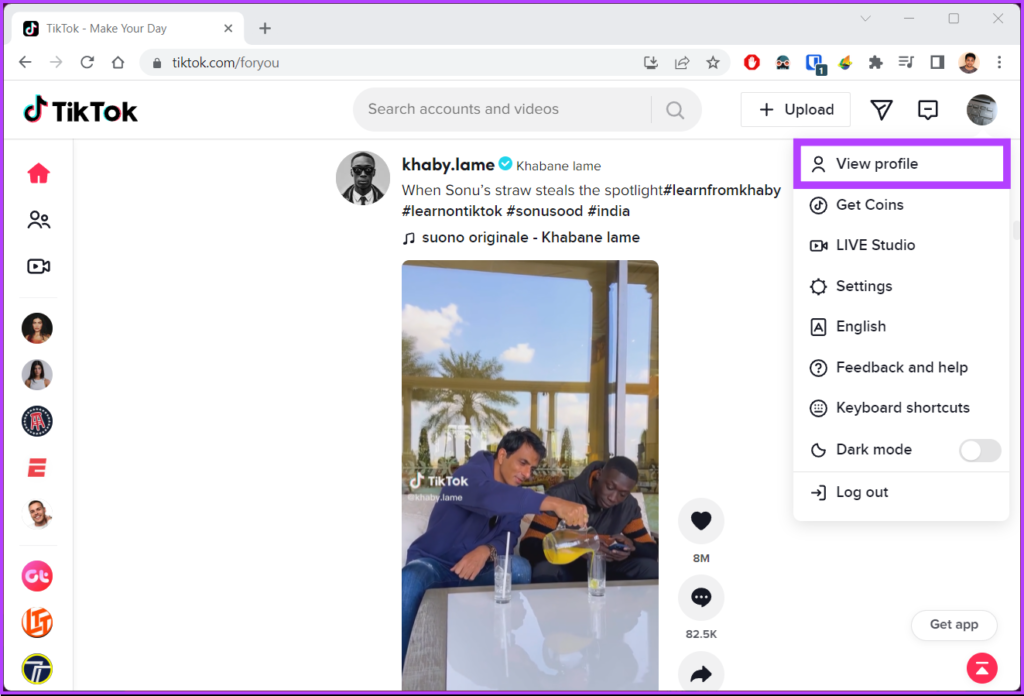The height and width of the screenshot is (696, 1024).
Task: Share the video with arrow icon
Action: (x=700, y=673)
